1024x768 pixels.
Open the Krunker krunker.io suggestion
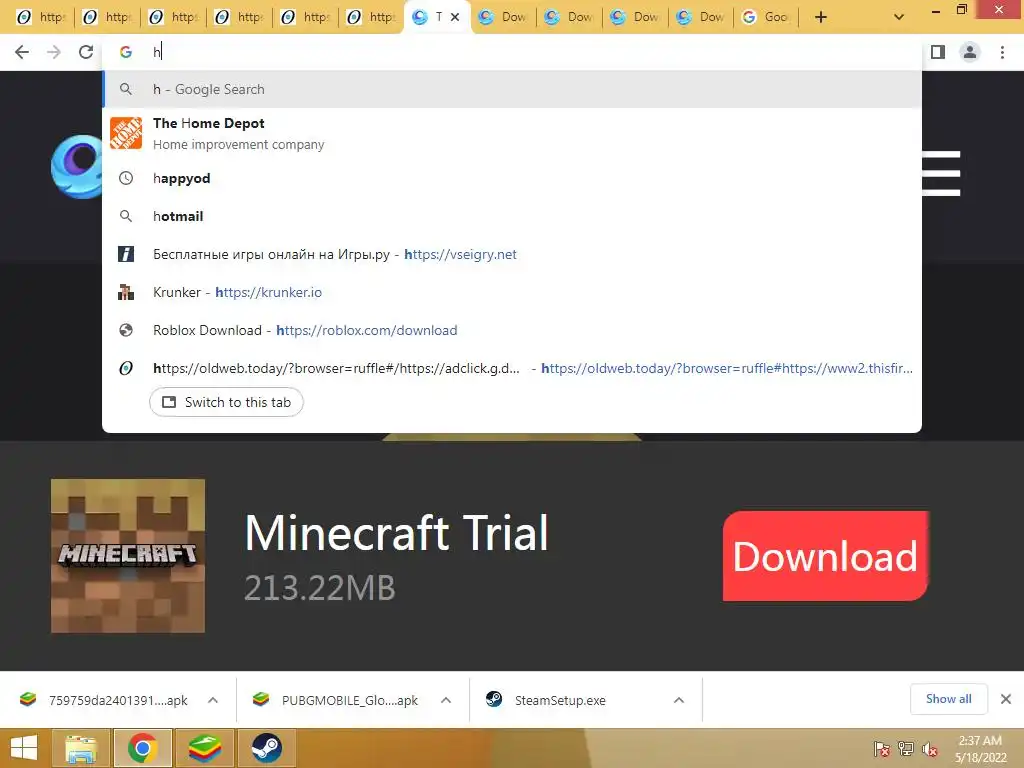click(x=512, y=292)
